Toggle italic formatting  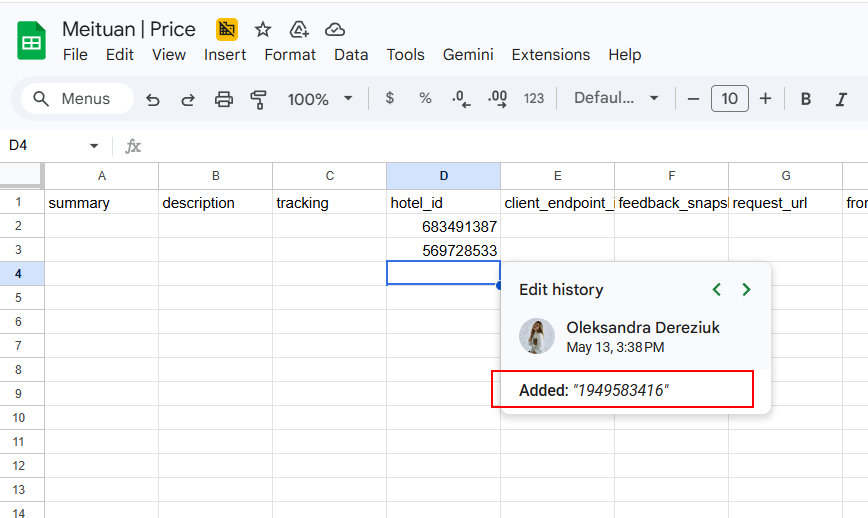[841, 99]
